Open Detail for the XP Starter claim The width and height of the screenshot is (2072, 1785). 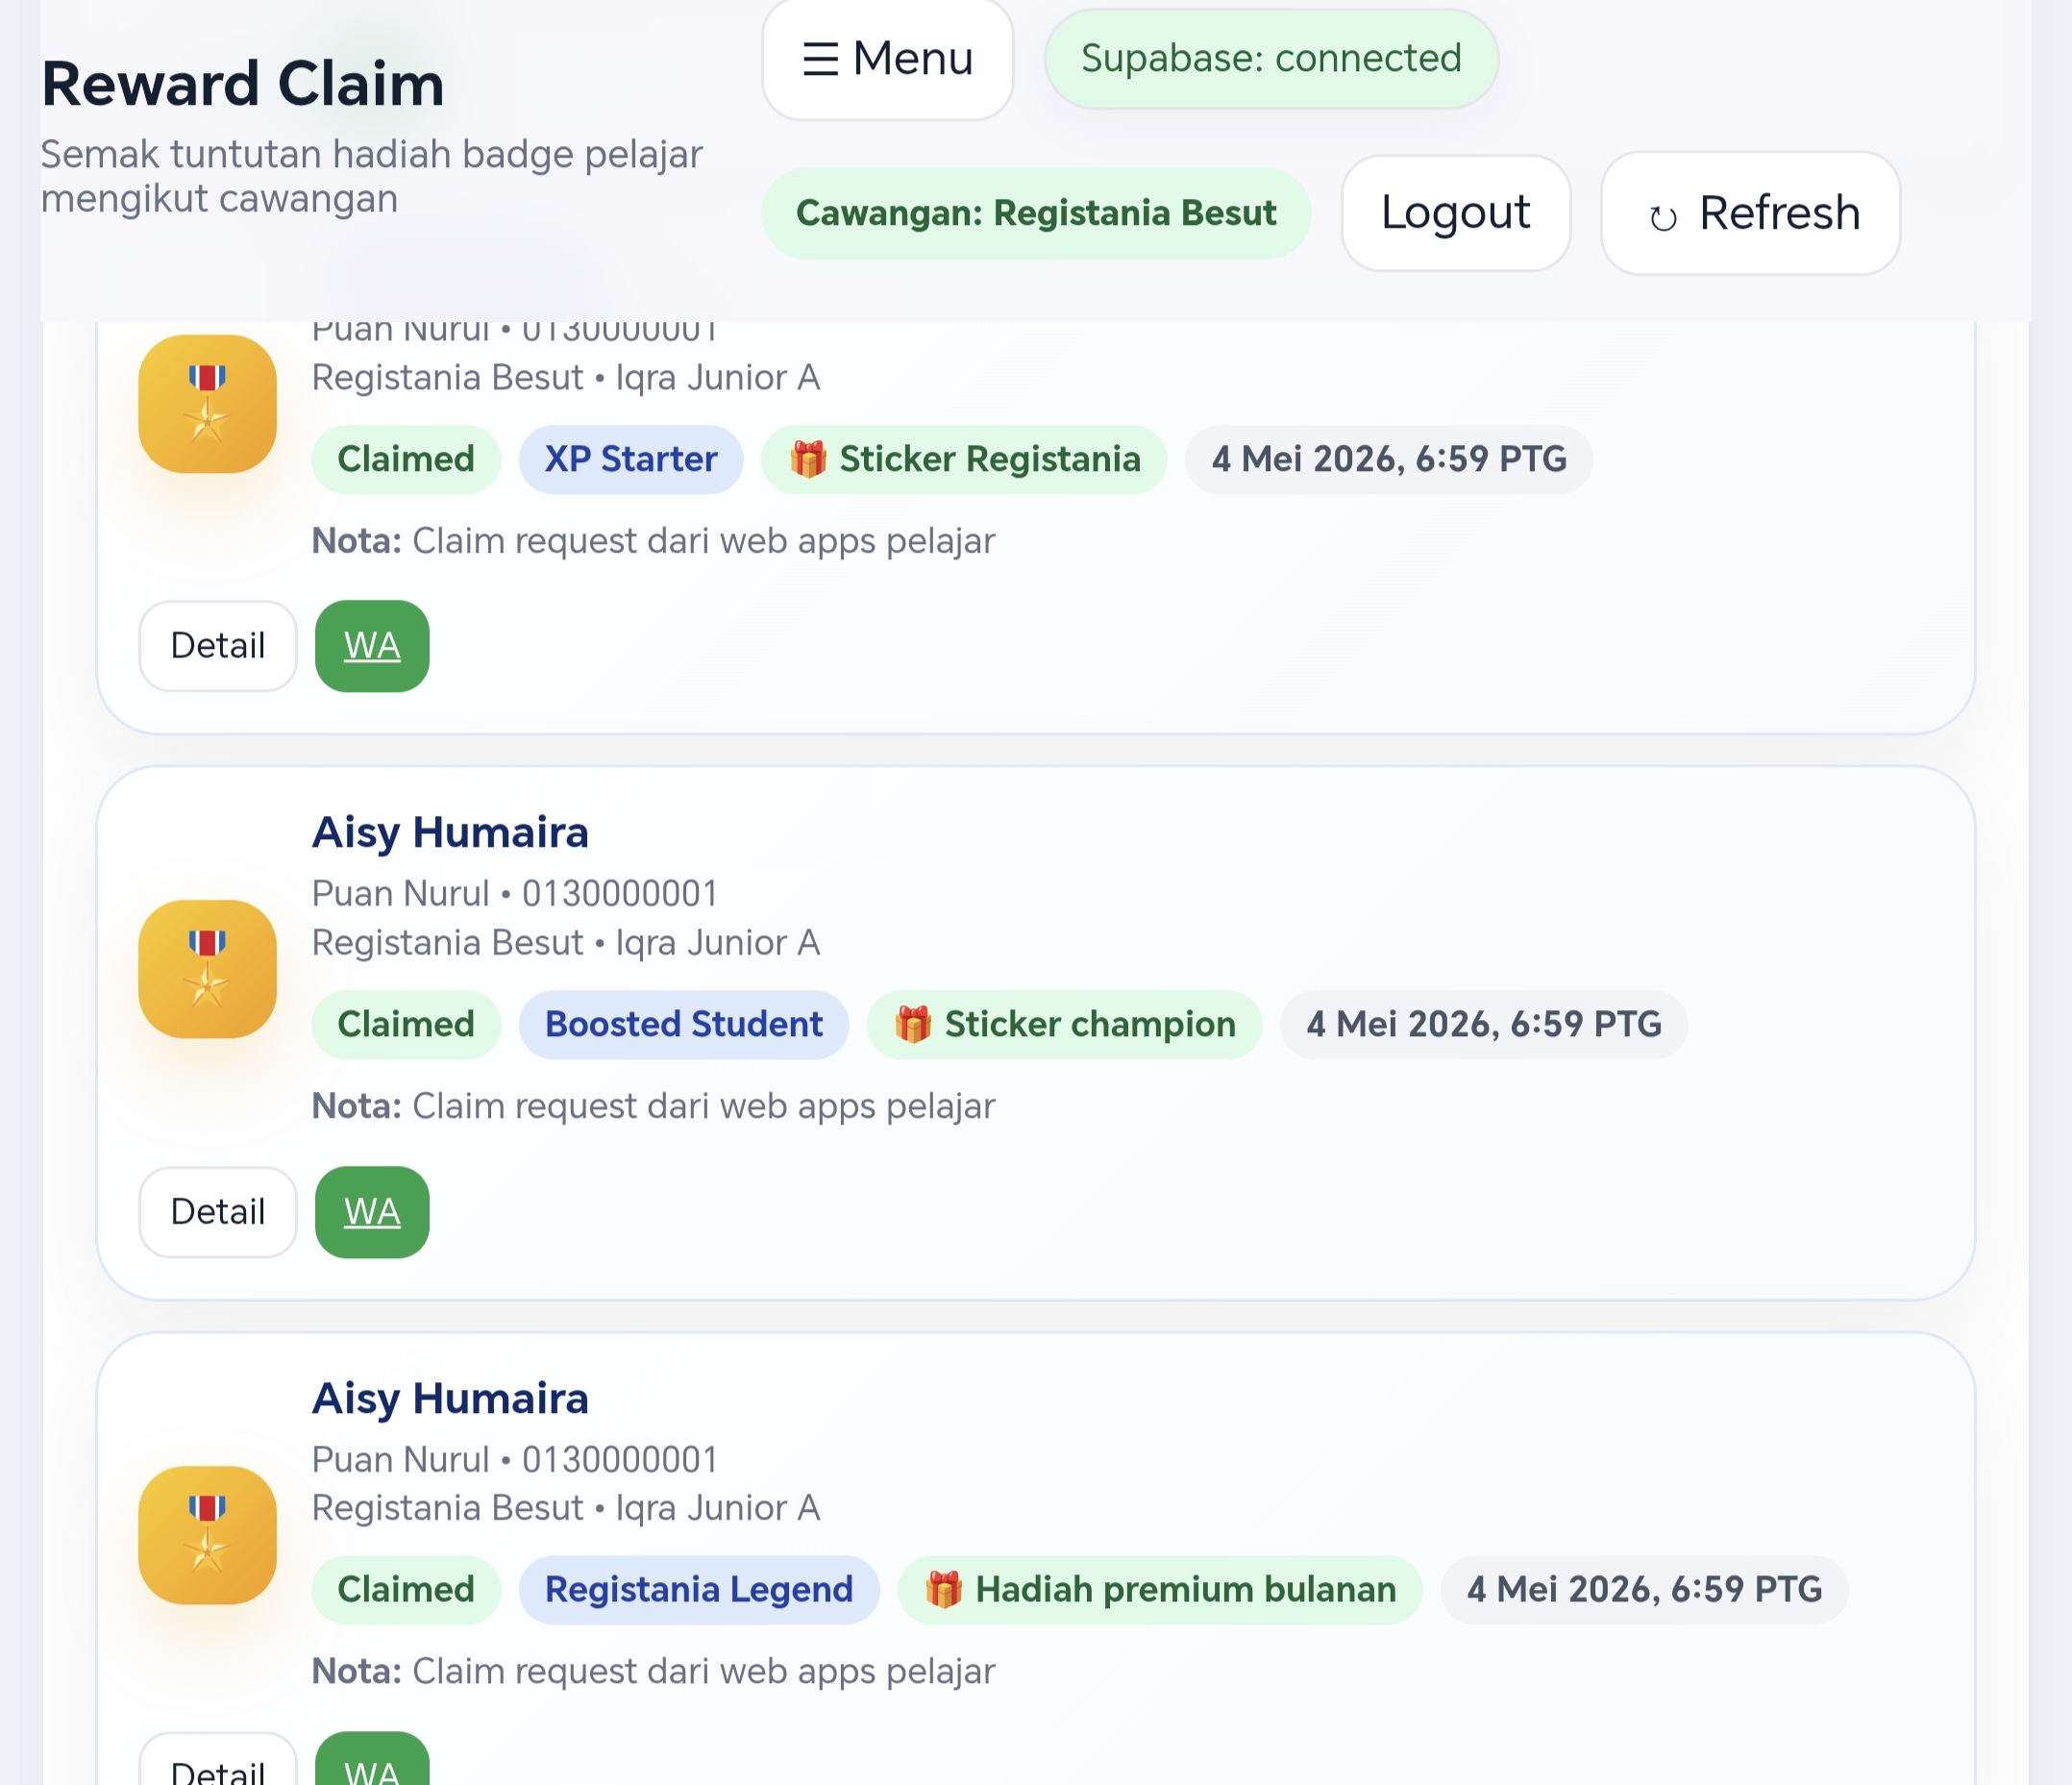[x=218, y=646]
